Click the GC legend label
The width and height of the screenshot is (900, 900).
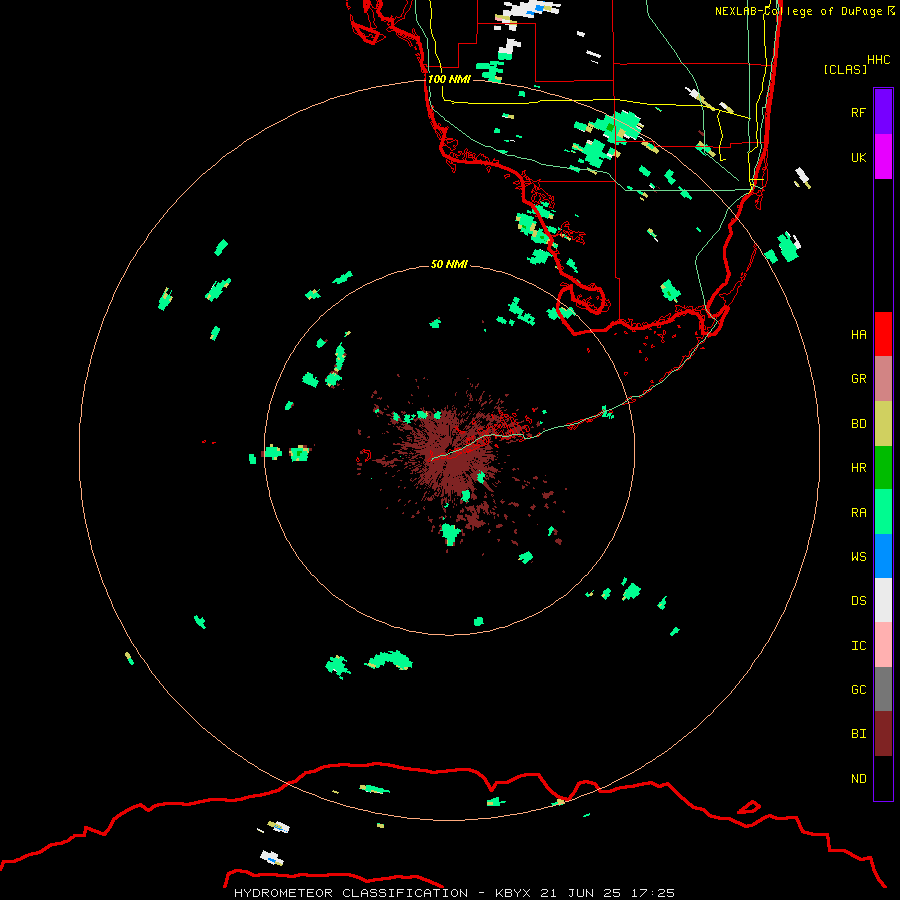(858, 690)
